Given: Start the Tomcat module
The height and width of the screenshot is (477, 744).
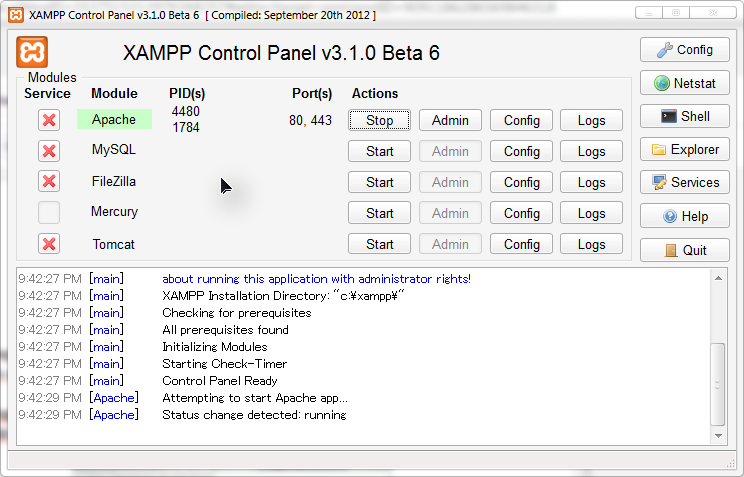Looking at the screenshot, I should [380, 243].
